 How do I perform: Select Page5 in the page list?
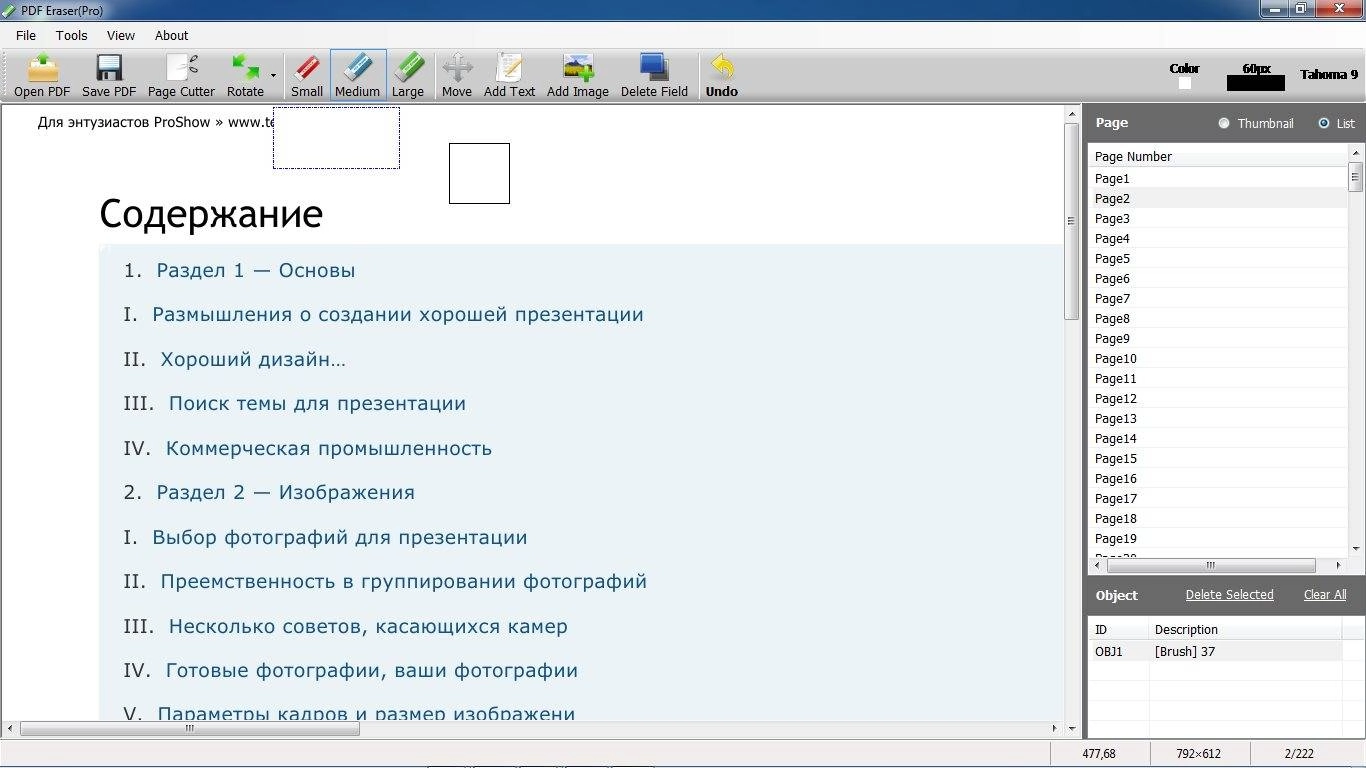coord(1218,258)
